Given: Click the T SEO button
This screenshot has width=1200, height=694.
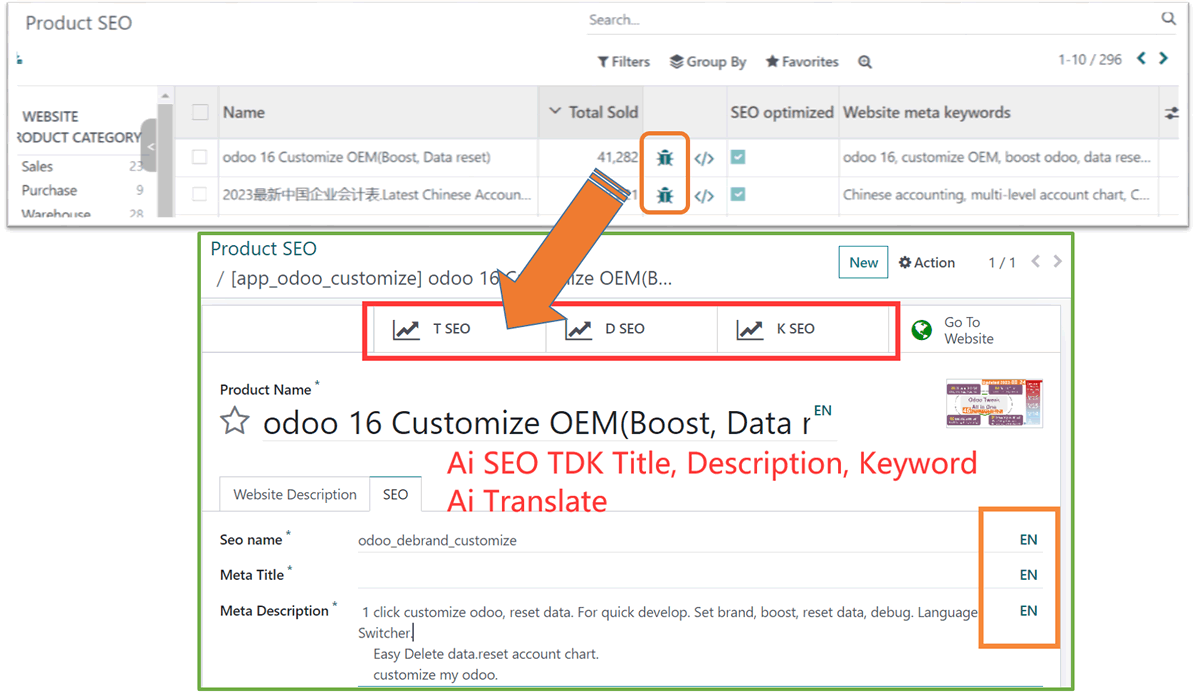Looking at the screenshot, I should pyautogui.click(x=460, y=329).
